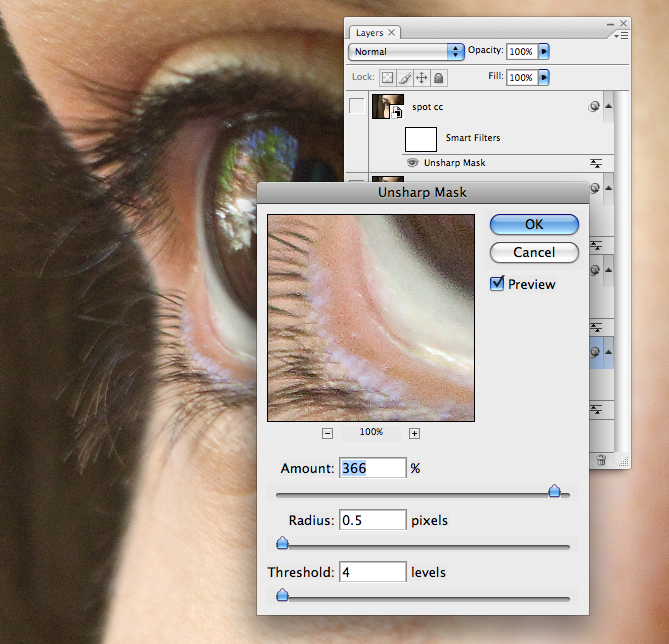669x644 pixels.
Task: Cancel the Unsharp Mask dialog
Action: 534,252
